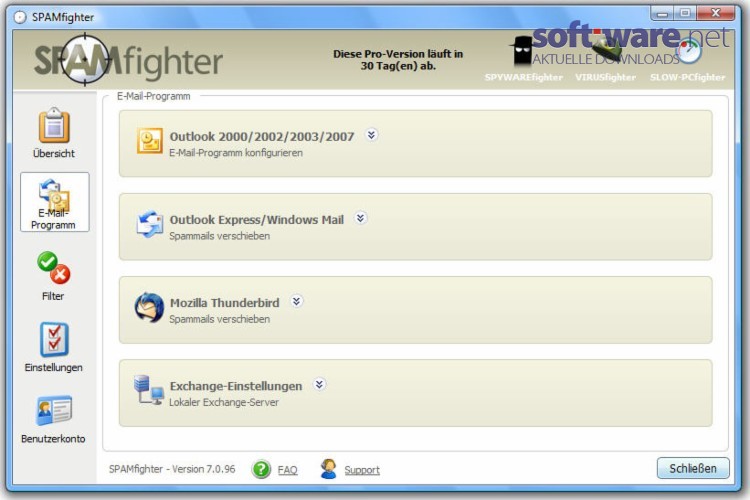Open the SLOW-PCfighter link
The width and height of the screenshot is (750, 500).
687,77
